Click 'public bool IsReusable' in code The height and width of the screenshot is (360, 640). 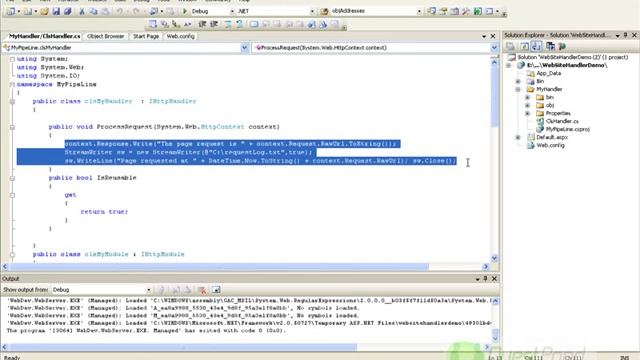[x=92, y=178]
